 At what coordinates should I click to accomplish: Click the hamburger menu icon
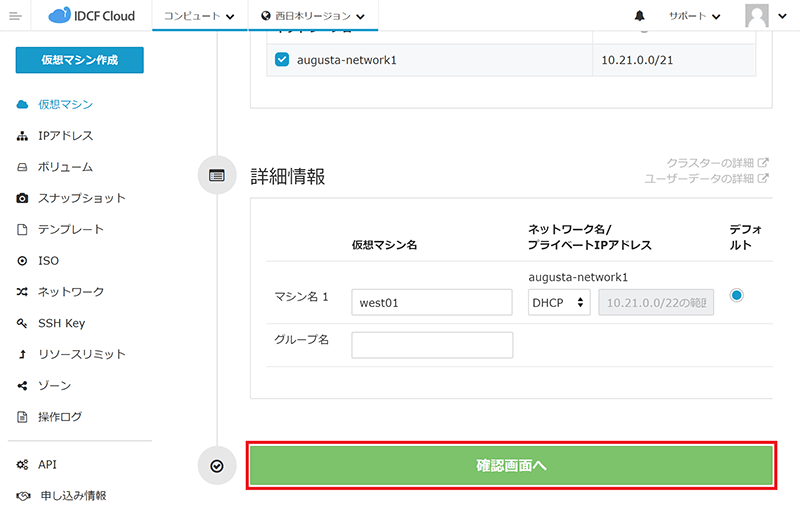coord(15,16)
